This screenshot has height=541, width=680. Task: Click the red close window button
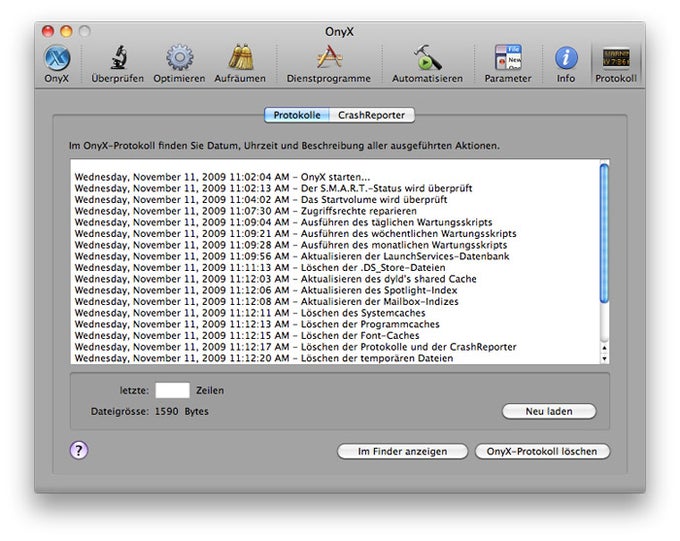tap(48, 31)
